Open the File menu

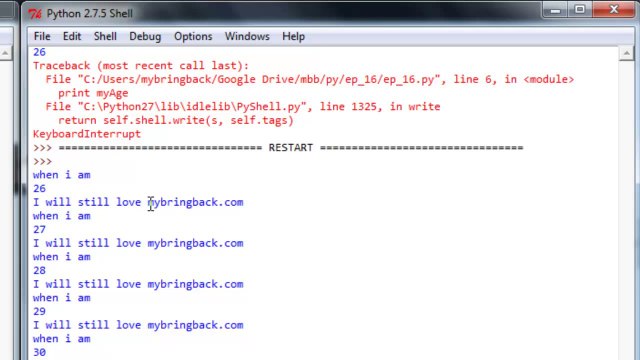click(42, 36)
